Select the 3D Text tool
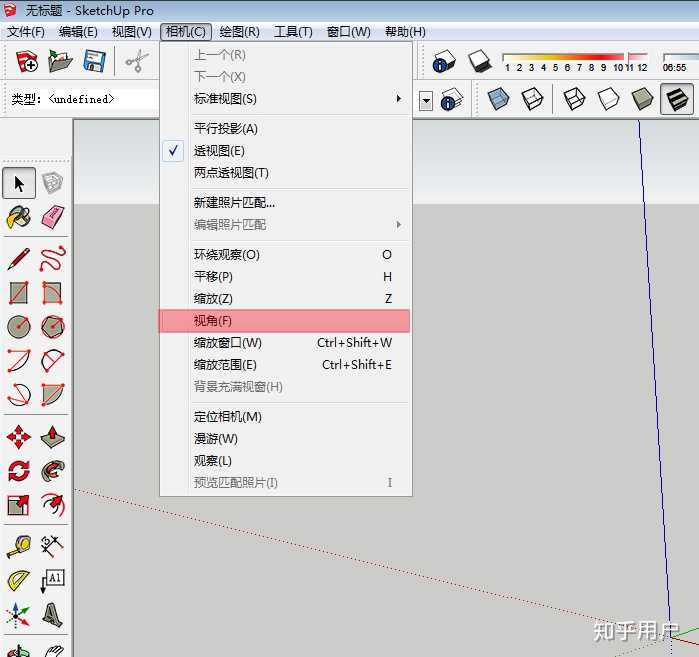Screen dimensions: 699x657 point(52,615)
